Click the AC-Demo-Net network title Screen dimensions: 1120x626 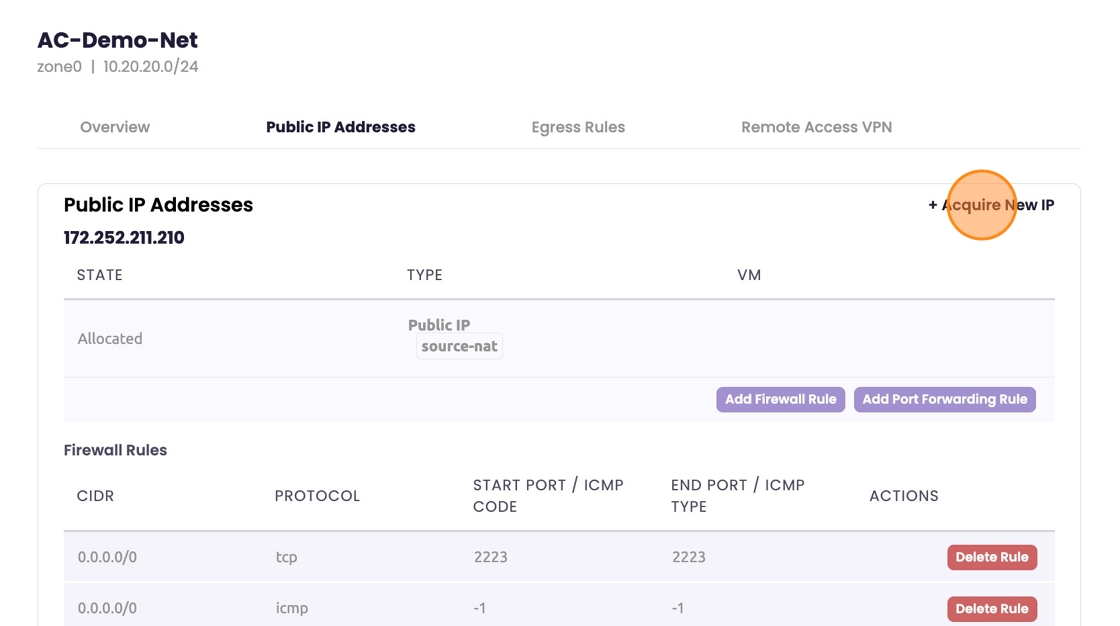click(117, 40)
